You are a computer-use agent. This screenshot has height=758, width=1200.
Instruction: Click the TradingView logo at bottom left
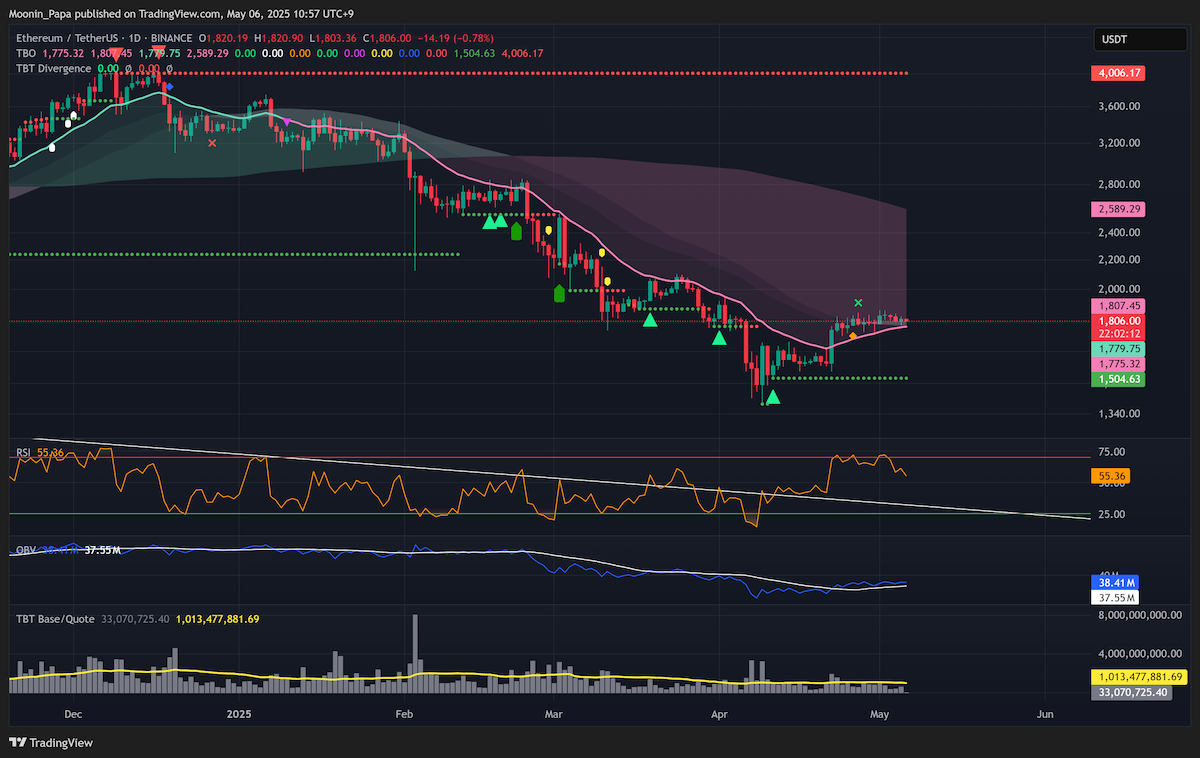tap(52, 742)
